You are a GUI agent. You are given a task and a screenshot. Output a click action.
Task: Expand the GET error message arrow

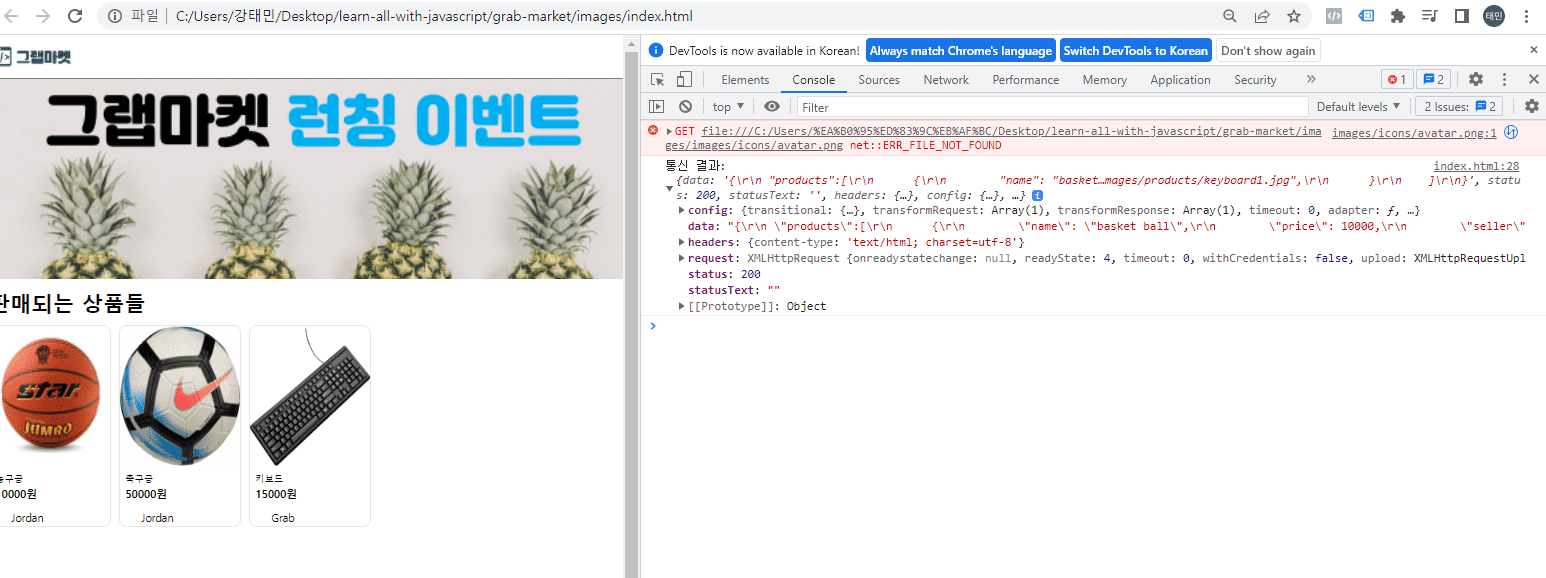[x=669, y=131]
